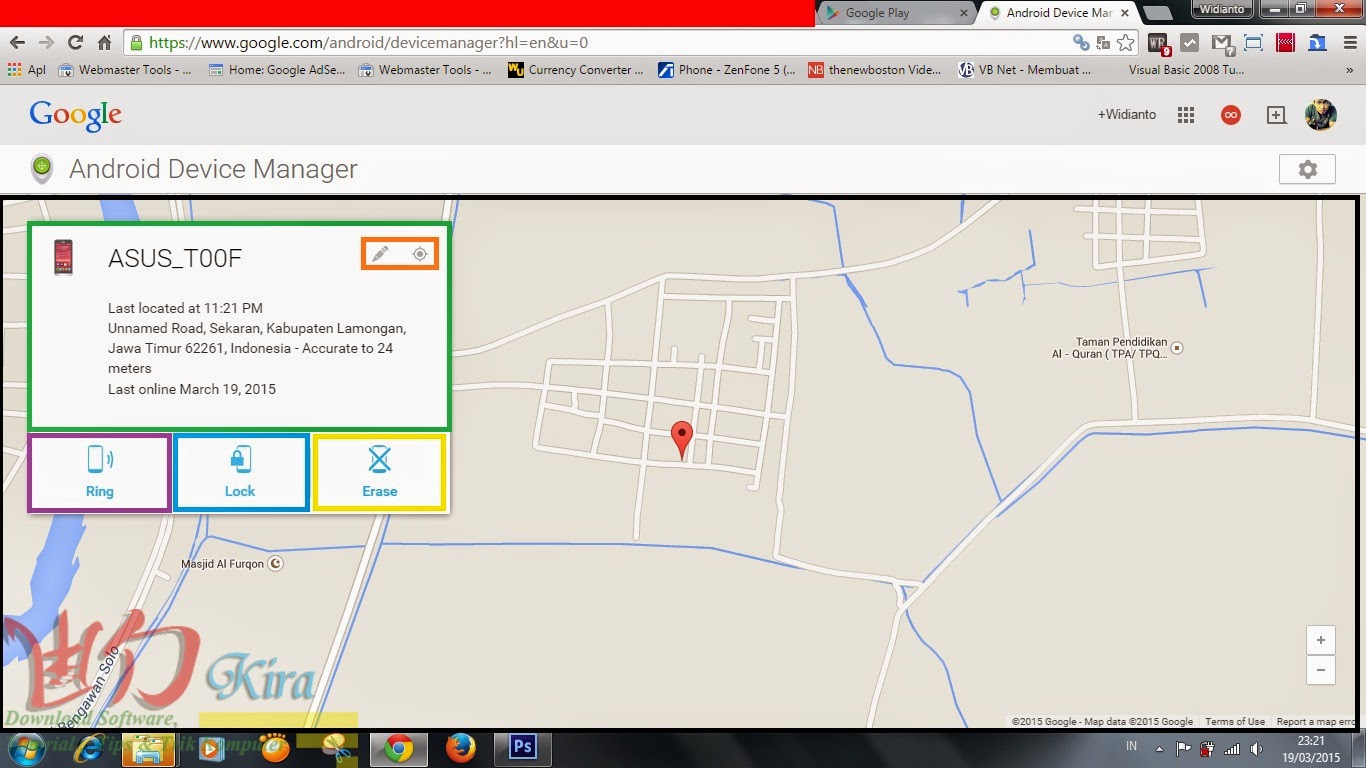Open the Apps bookmarks shortcut
The height and width of the screenshot is (768, 1366).
point(27,70)
